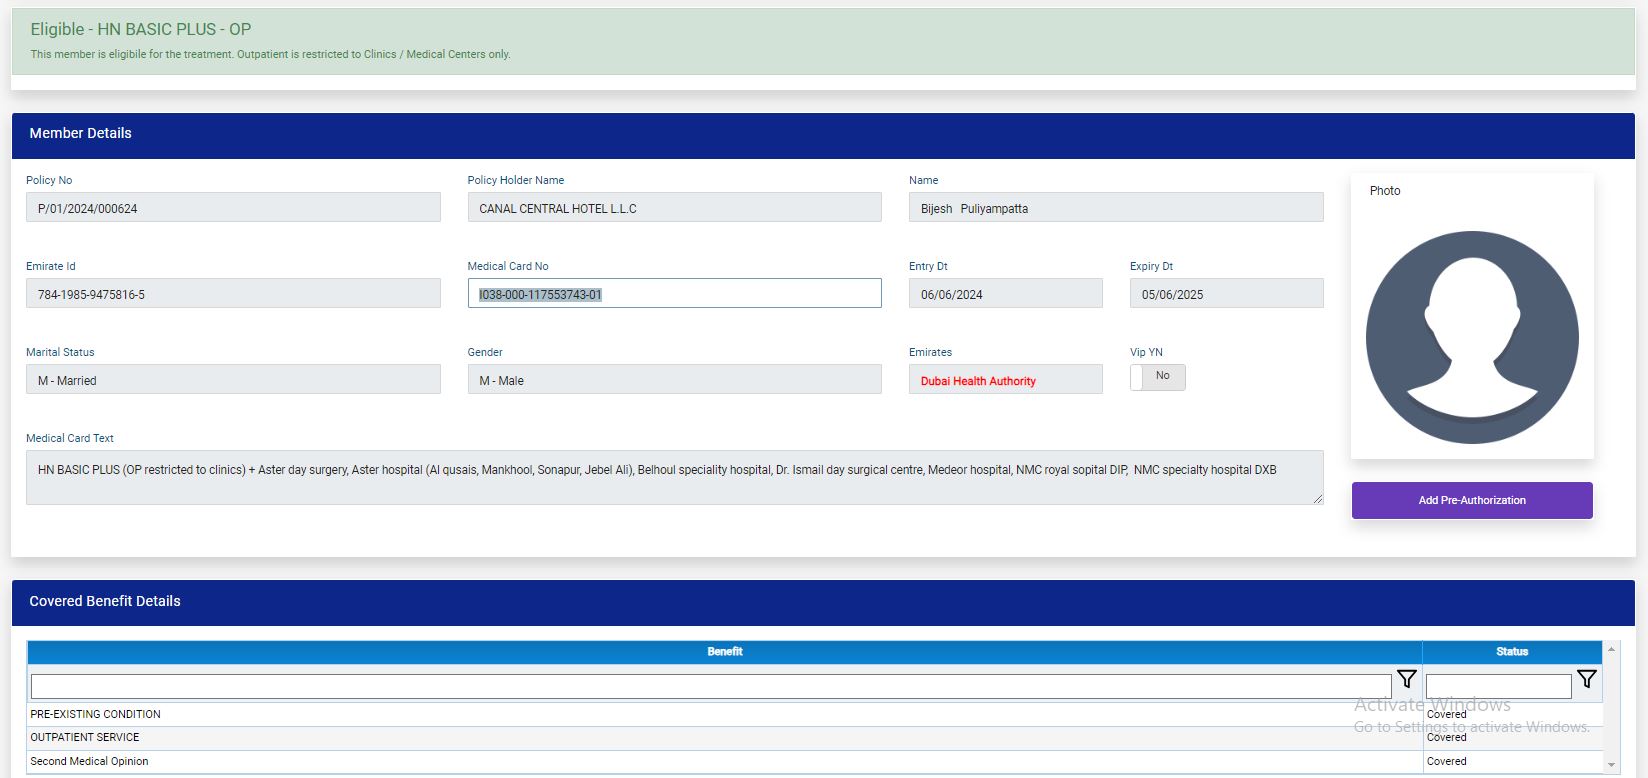
Task: Click the Benefit column filter funnel icon
Action: (x=1406, y=679)
